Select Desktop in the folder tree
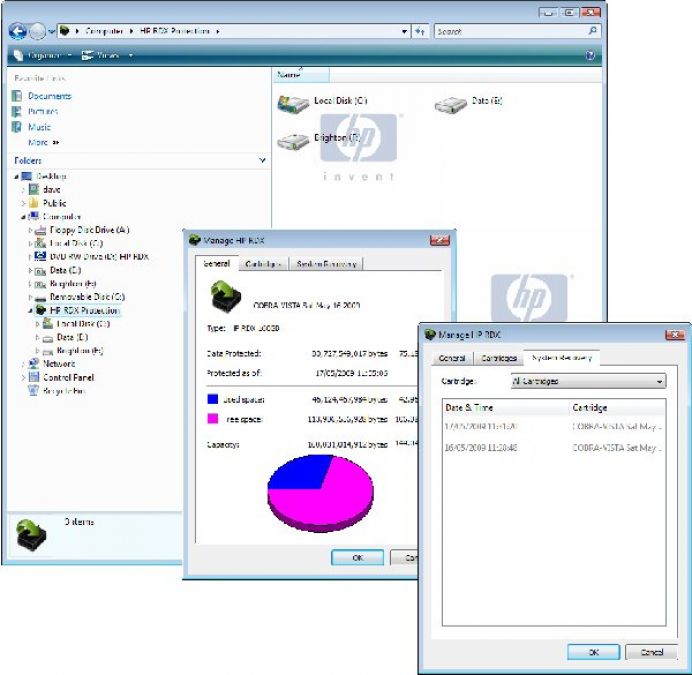 click(x=51, y=176)
